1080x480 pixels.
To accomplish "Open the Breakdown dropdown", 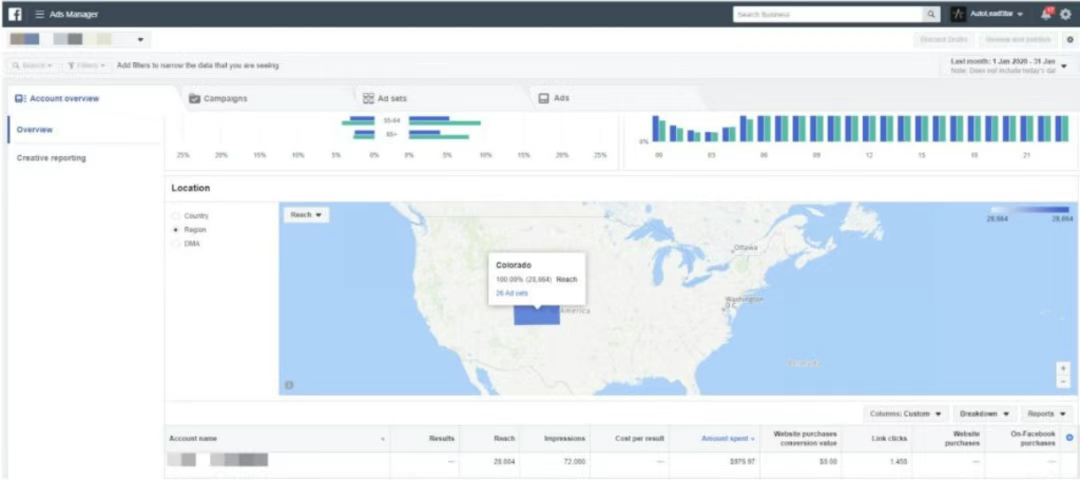I will 985,414.
